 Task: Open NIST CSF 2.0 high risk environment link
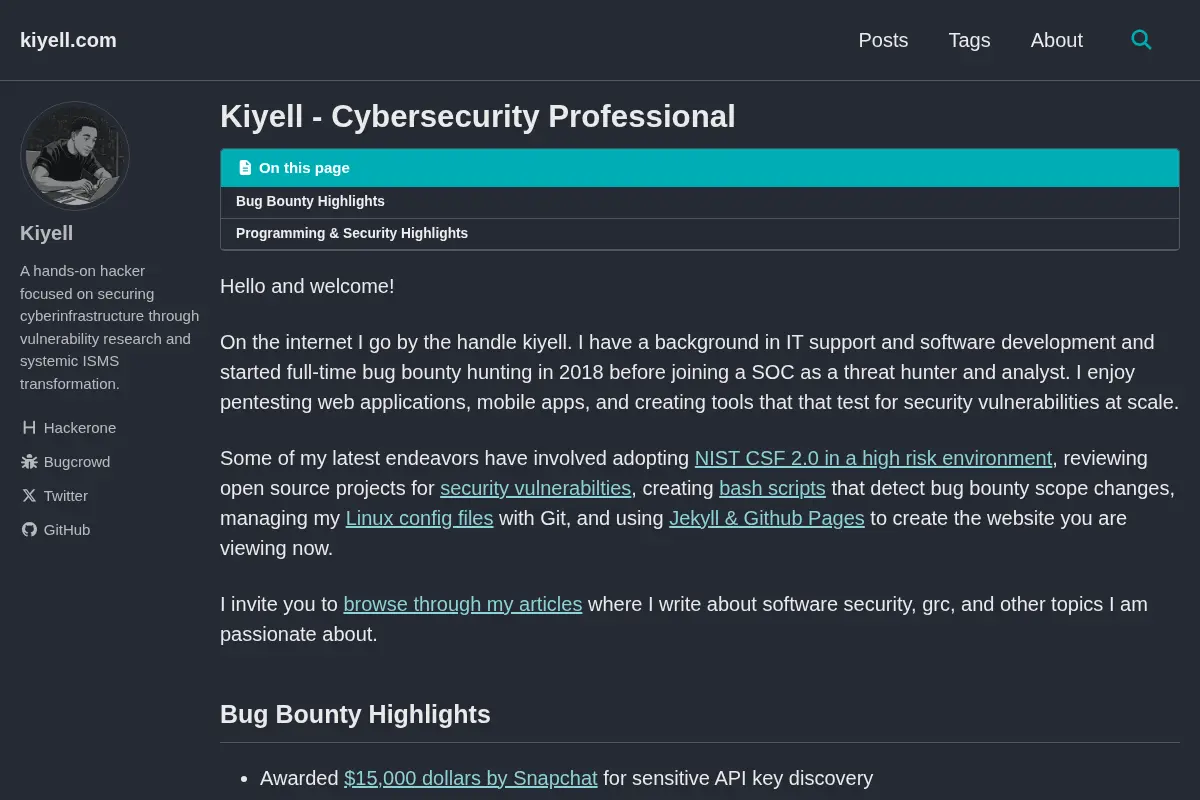point(873,458)
